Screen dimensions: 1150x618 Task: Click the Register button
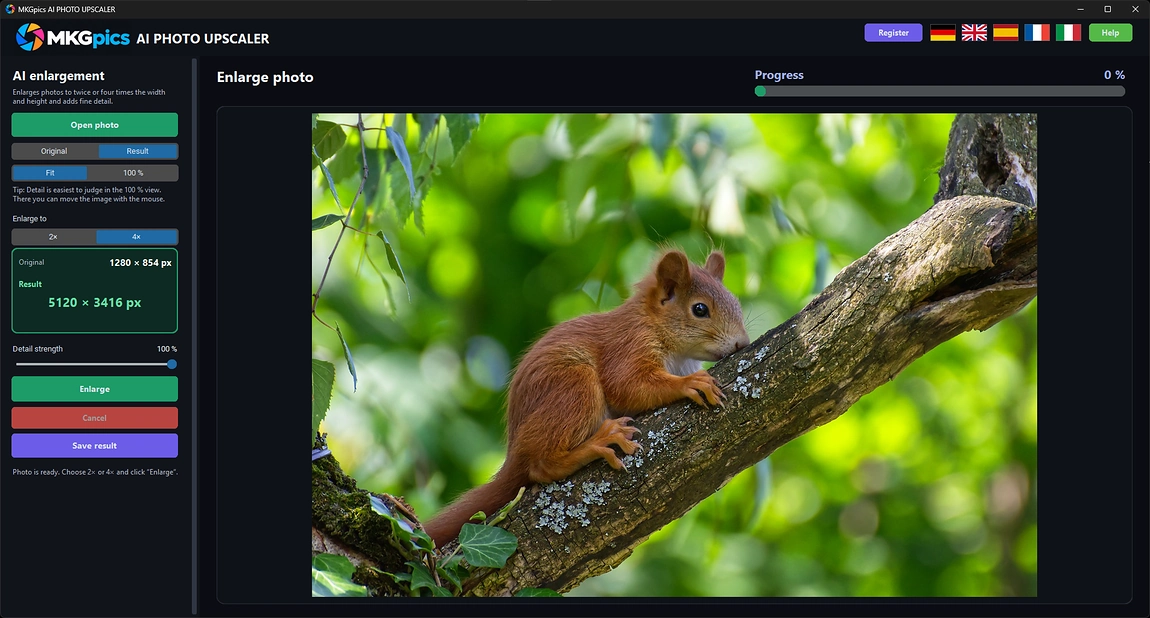click(893, 32)
